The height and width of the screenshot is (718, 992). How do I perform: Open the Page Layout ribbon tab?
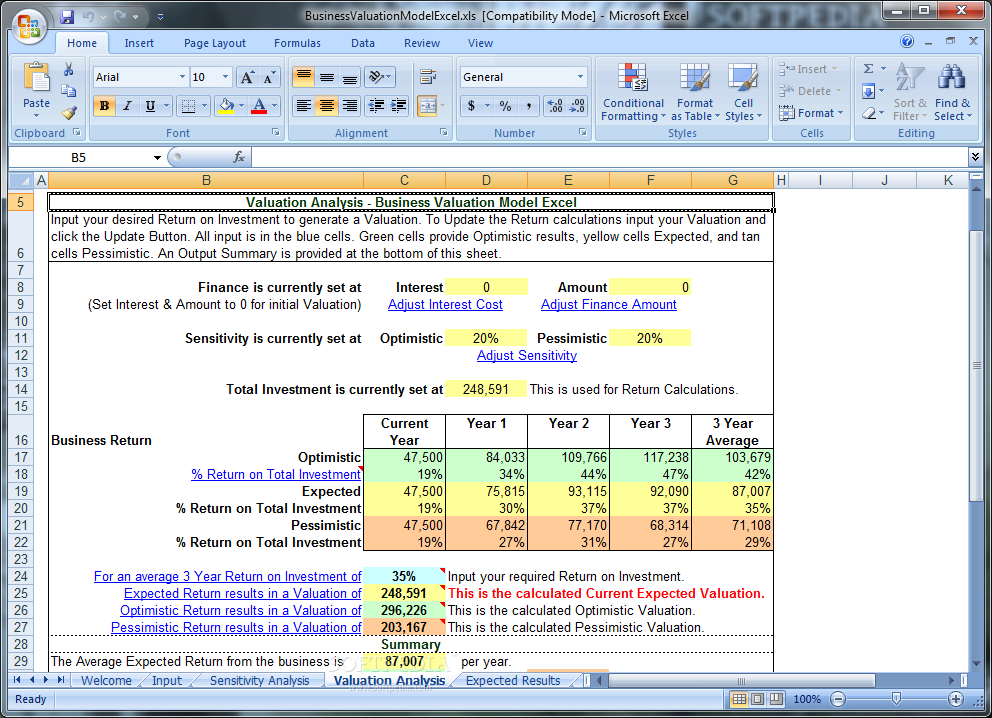pos(214,43)
